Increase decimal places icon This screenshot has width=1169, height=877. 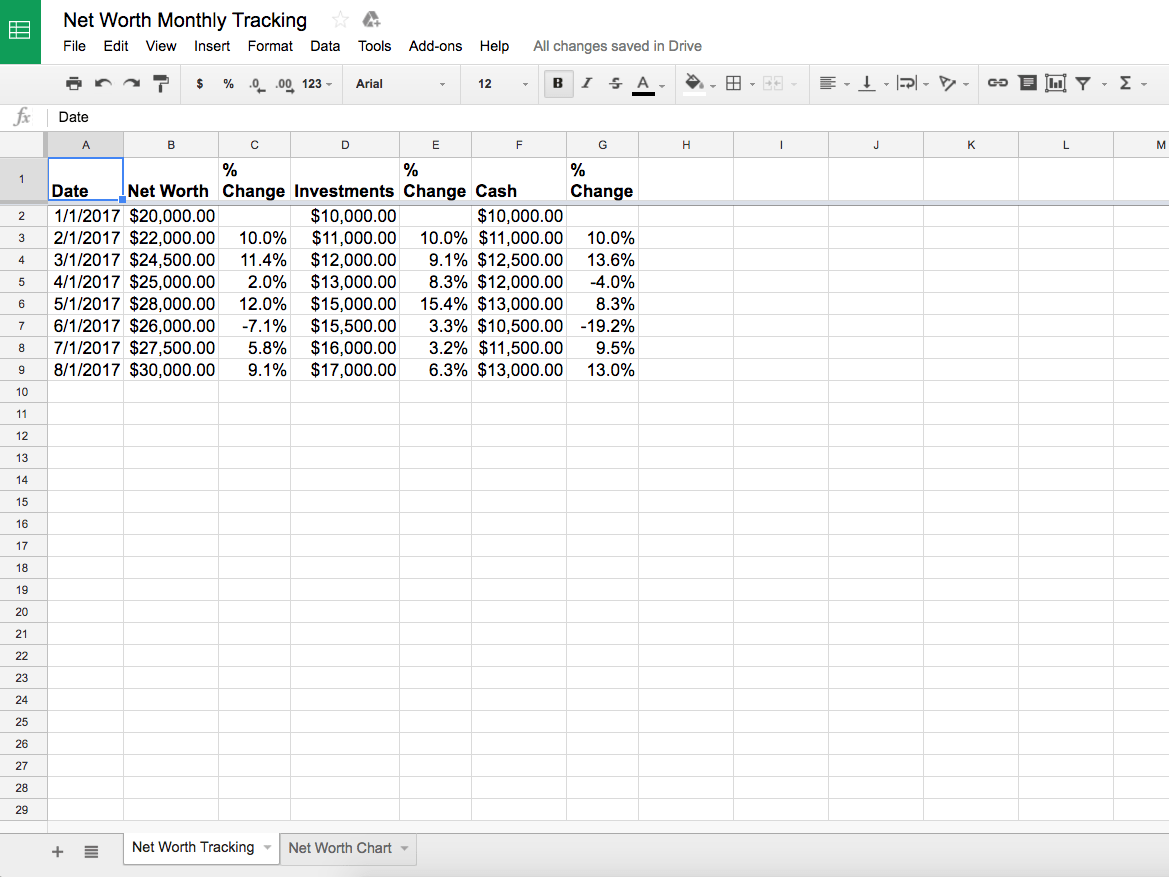pos(284,84)
